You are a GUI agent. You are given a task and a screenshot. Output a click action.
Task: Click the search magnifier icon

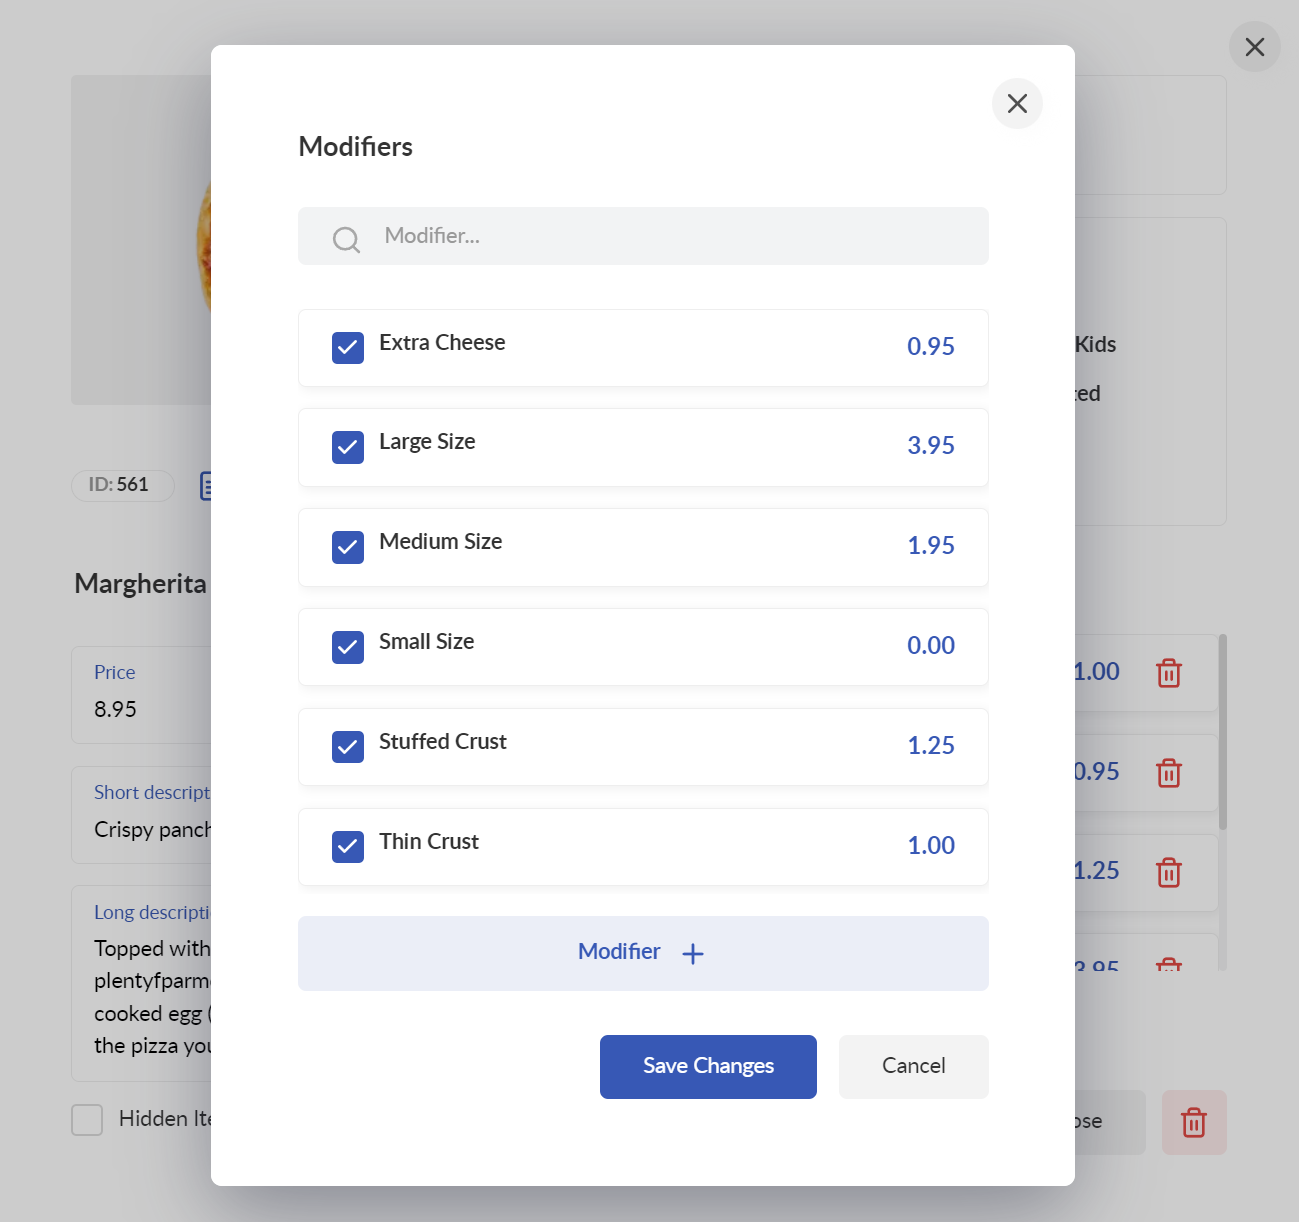(x=346, y=239)
